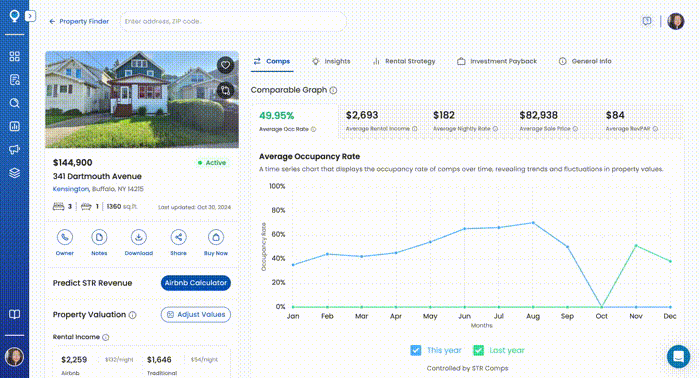Expand the sidebar with the arrow toggle
700x378 pixels.
30,16
